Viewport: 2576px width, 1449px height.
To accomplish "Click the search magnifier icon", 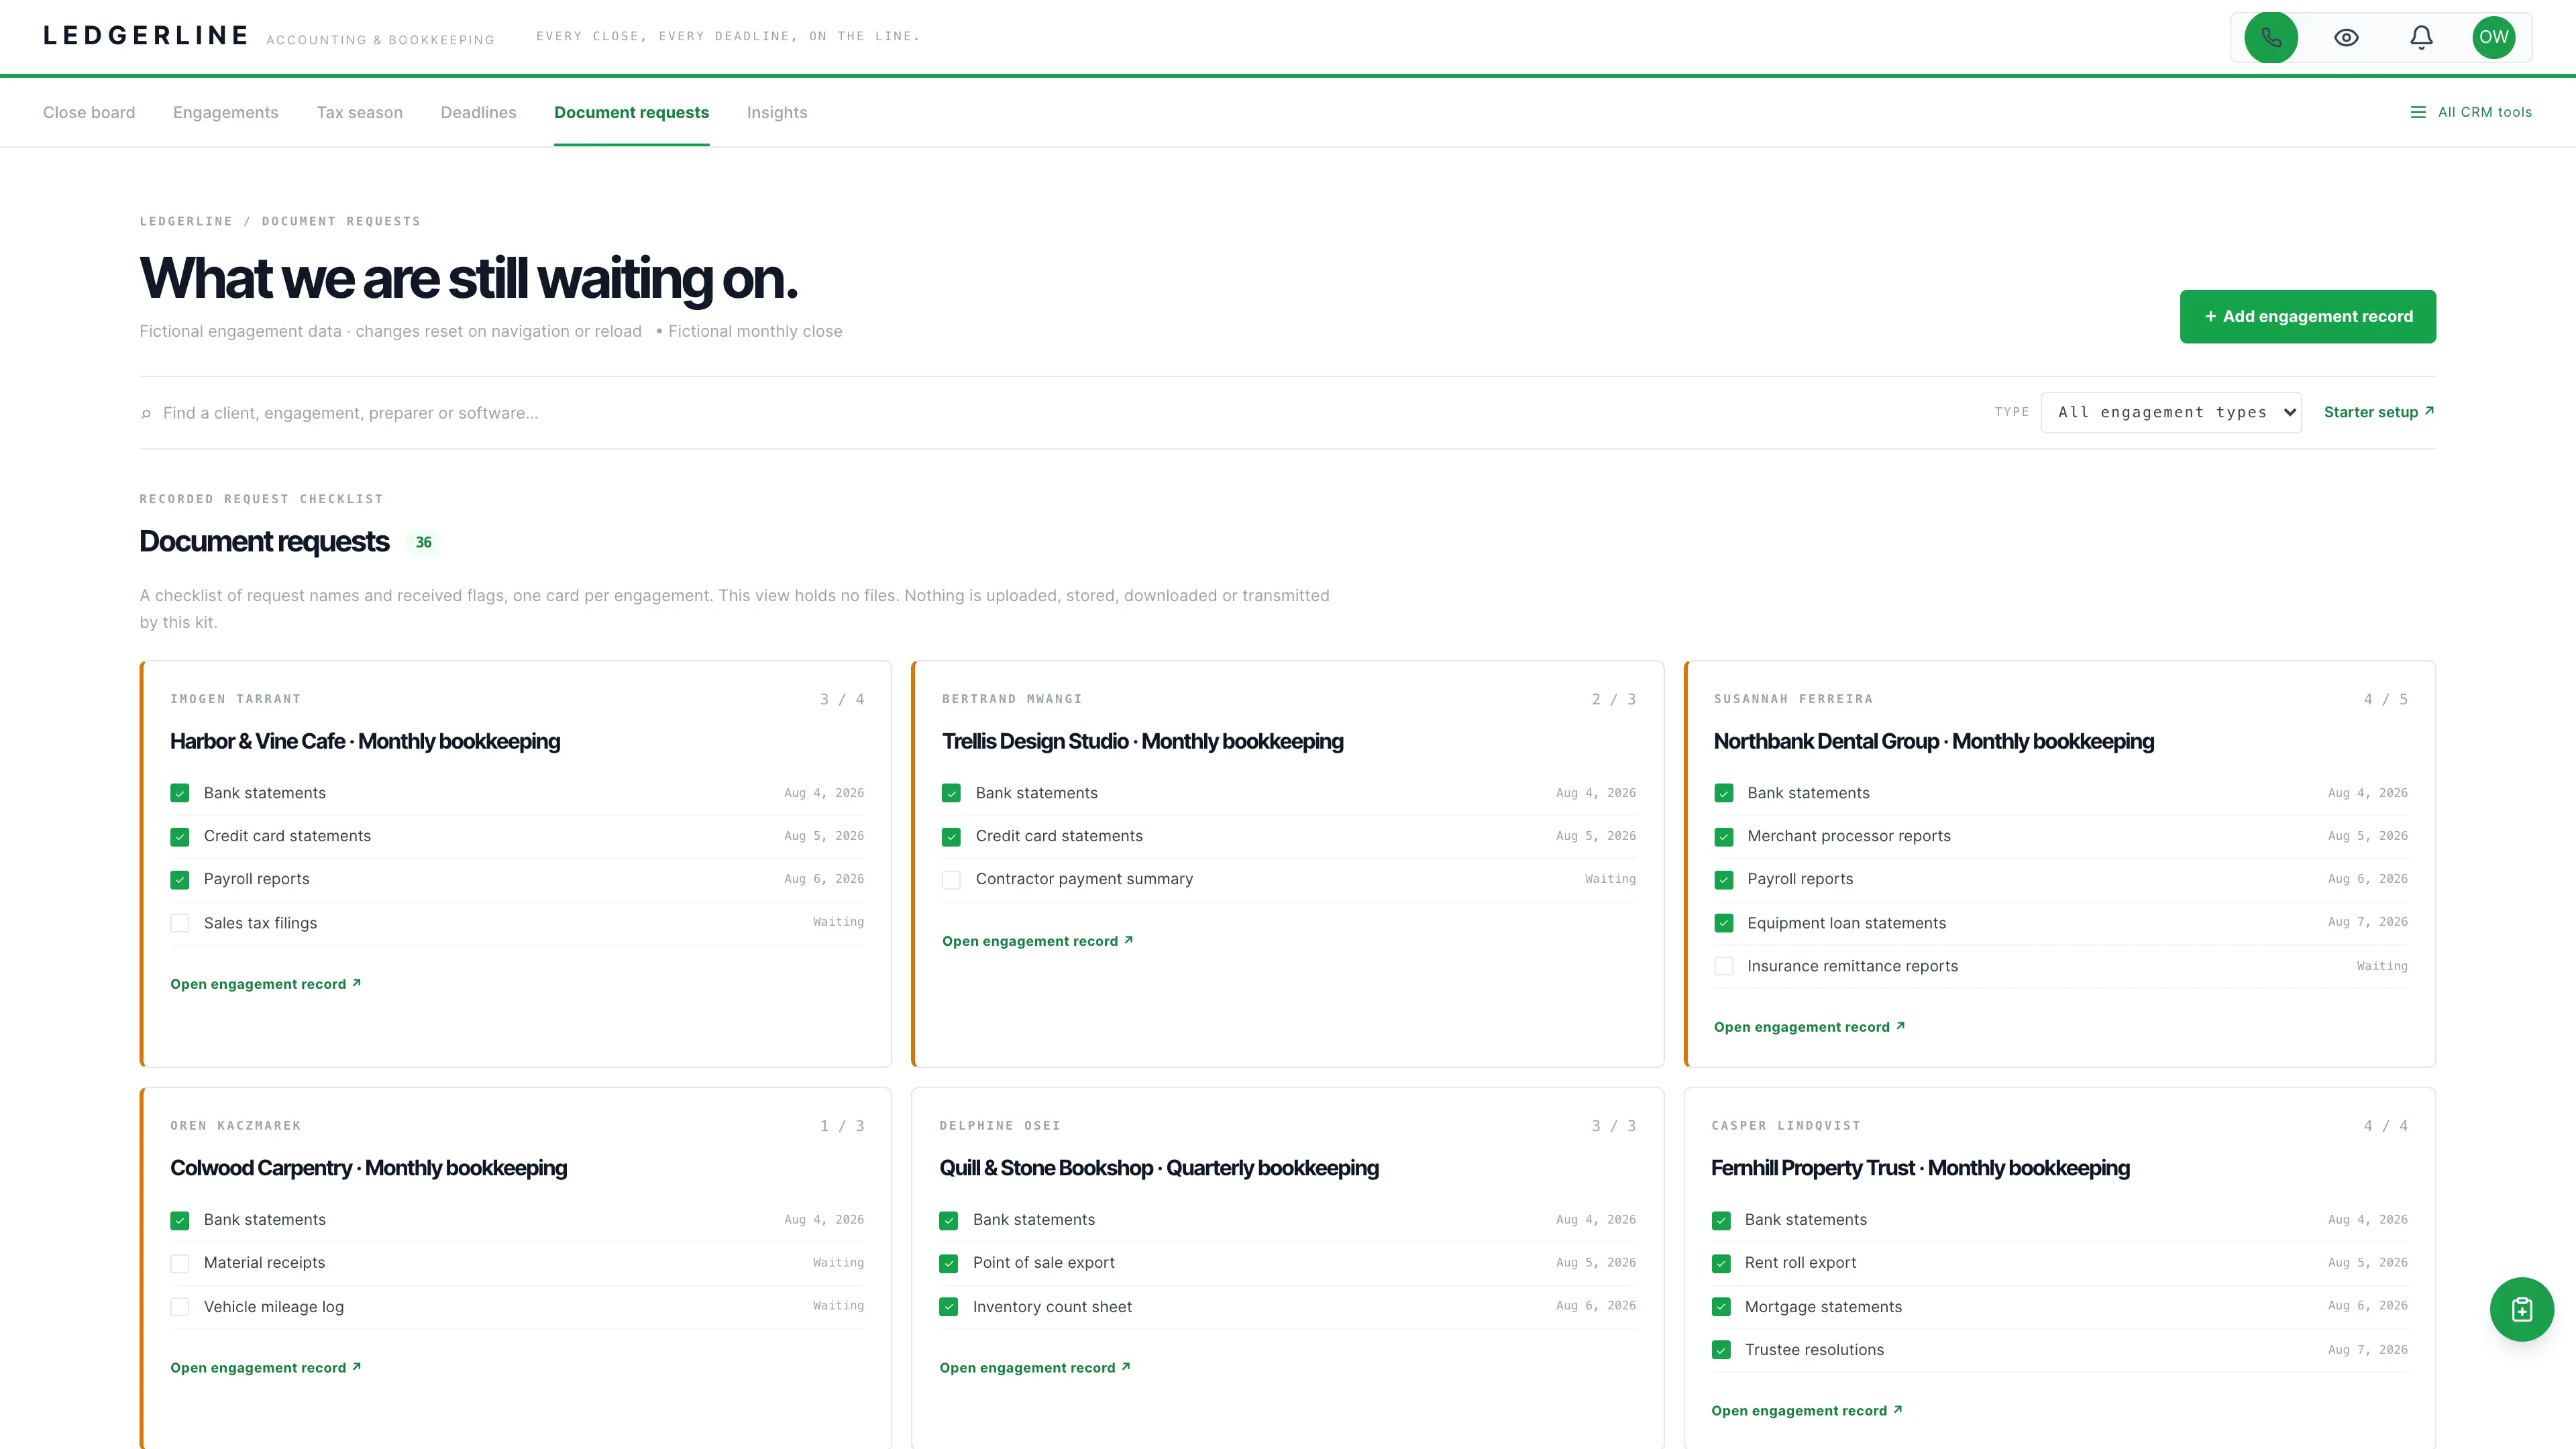I will (x=146, y=413).
